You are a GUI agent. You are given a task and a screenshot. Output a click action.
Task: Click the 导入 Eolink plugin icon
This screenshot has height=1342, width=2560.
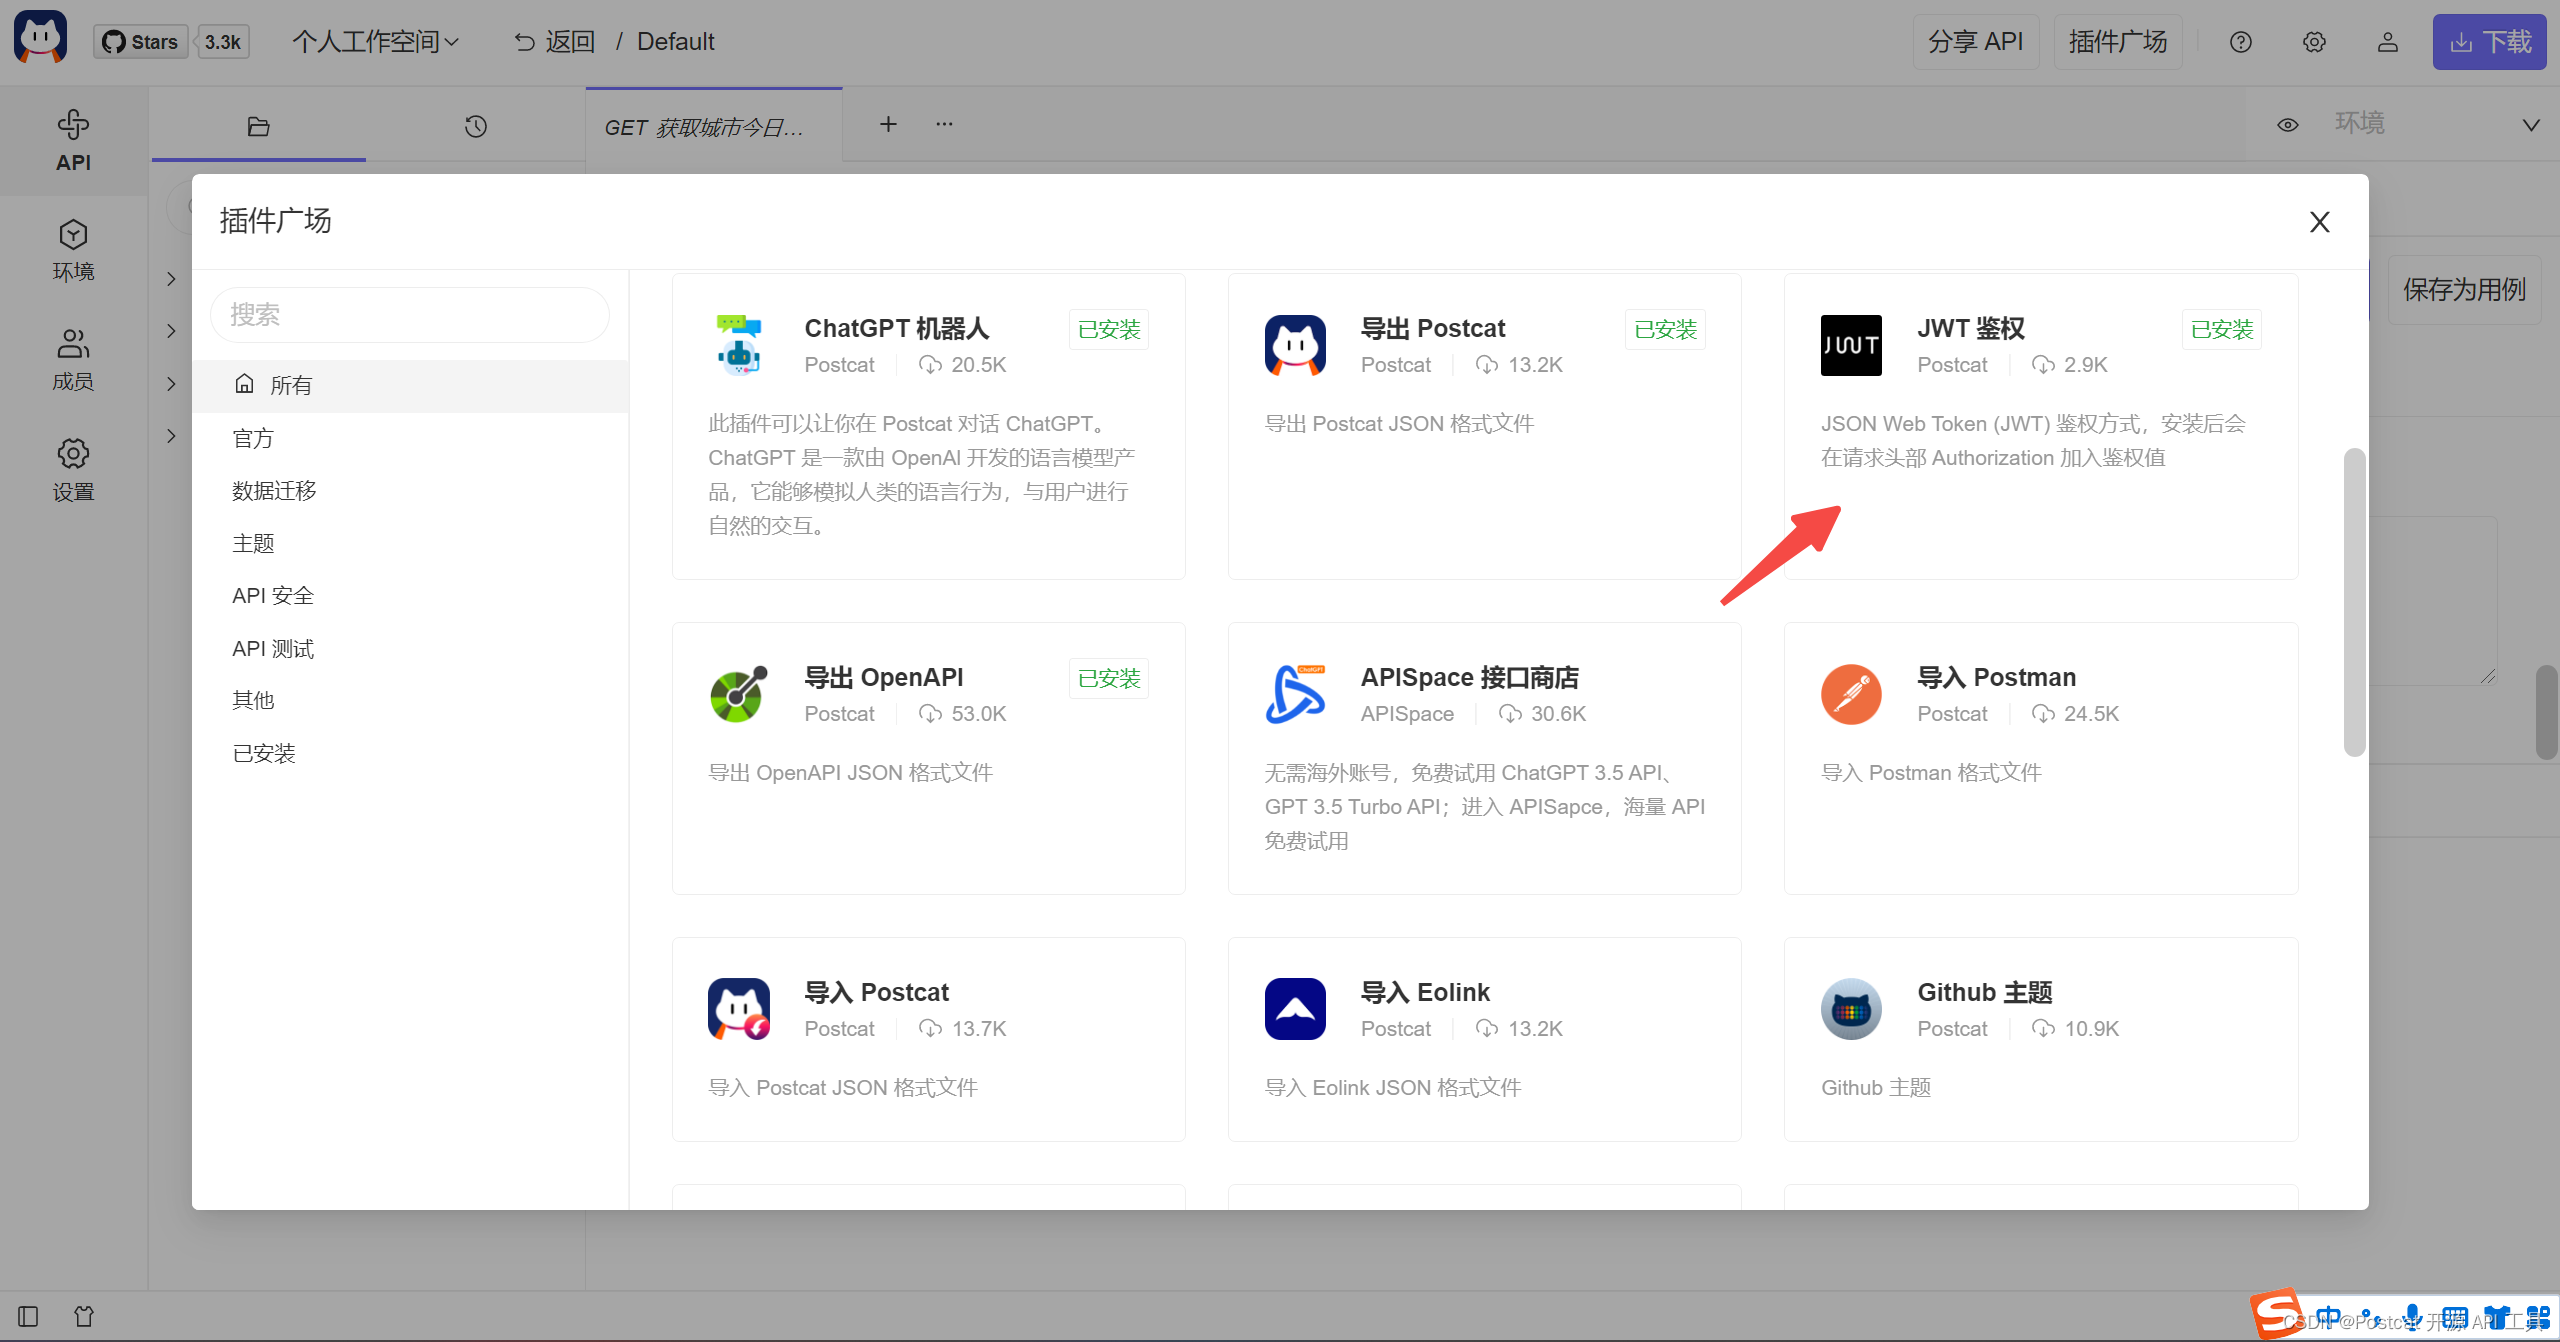[x=1295, y=1009]
